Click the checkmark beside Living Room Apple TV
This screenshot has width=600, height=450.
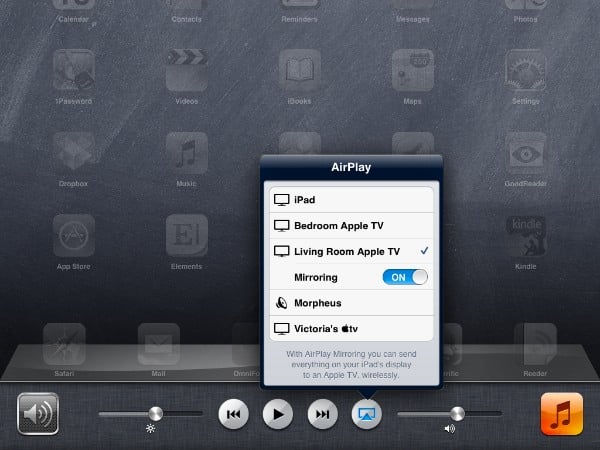424,251
